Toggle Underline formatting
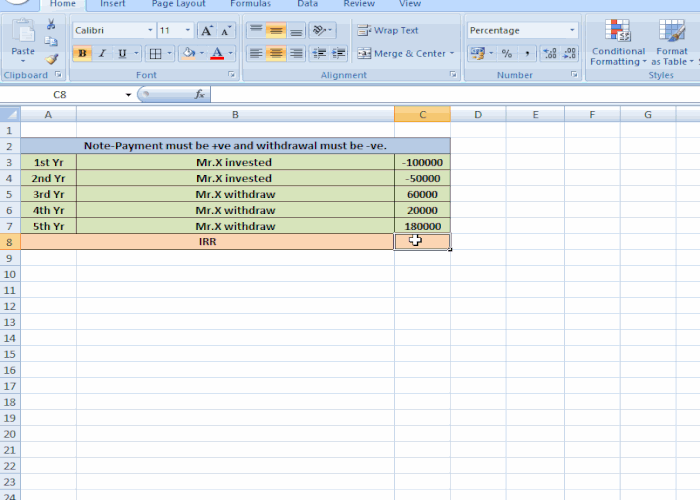700x500 pixels. pos(122,54)
